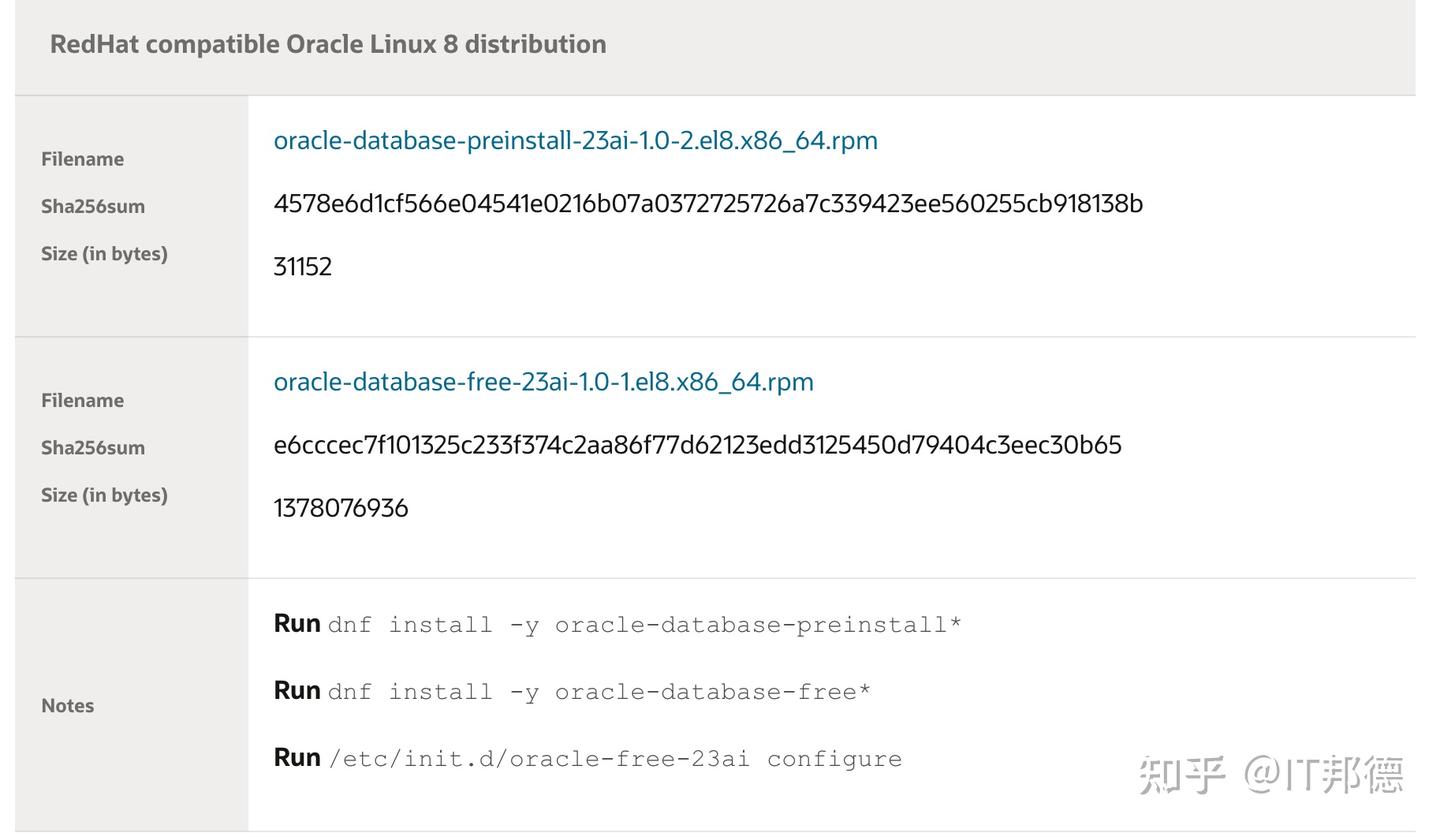Click the Zhihu @IT邦德 watermark

(1270, 775)
